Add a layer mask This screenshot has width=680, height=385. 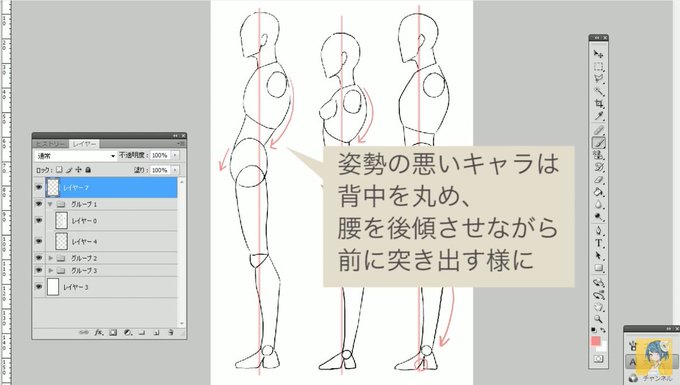(x=113, y=333)
